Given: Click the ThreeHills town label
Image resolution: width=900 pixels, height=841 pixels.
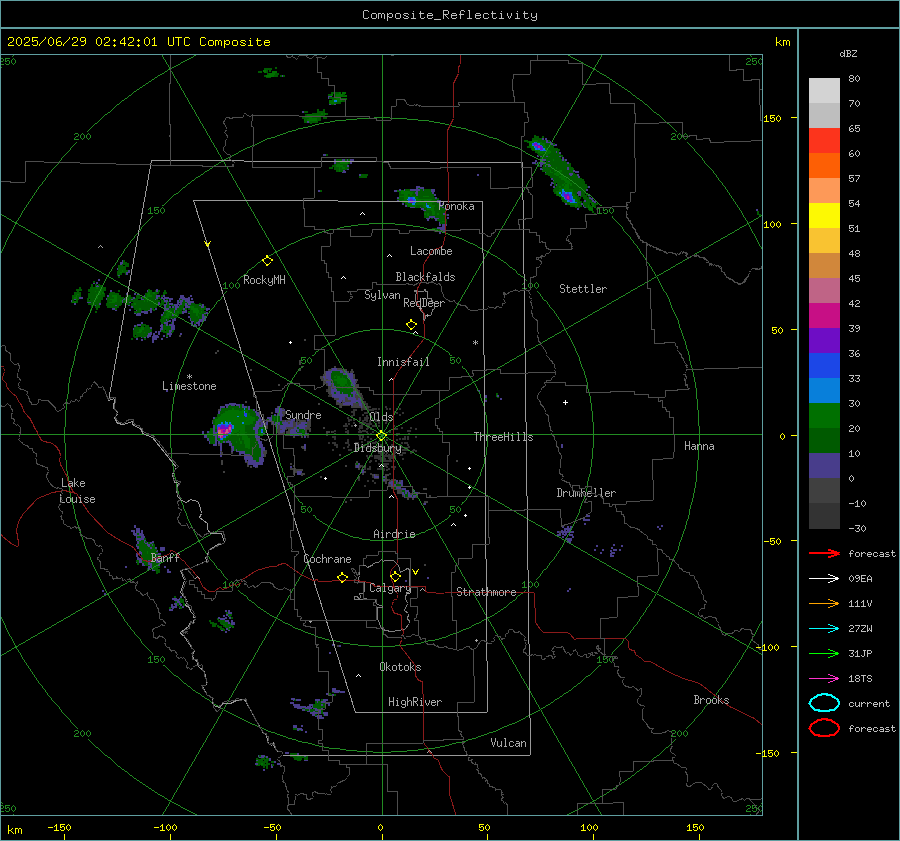Looking at the screenshot, I should pyautogui.click(x=503, y=437).
